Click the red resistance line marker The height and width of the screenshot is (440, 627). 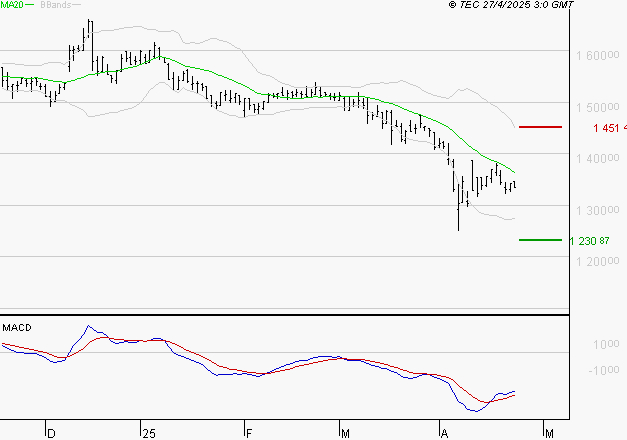pyautogui.click(x=541, y=127)
